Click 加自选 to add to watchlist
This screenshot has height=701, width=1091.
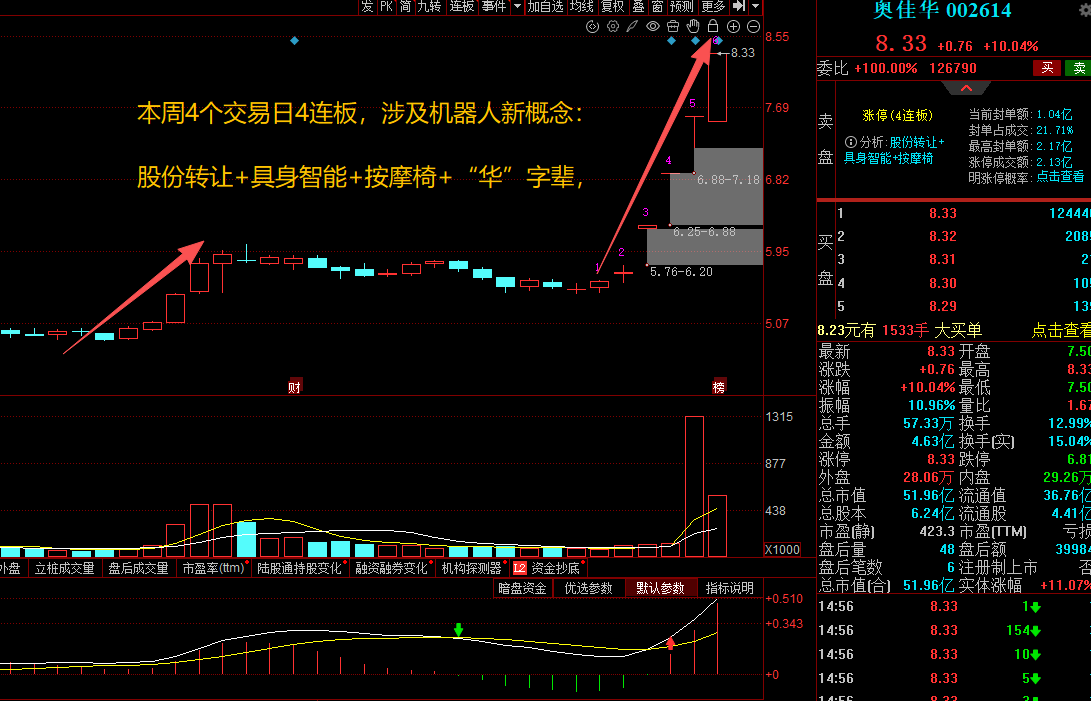tap(546, 6)
